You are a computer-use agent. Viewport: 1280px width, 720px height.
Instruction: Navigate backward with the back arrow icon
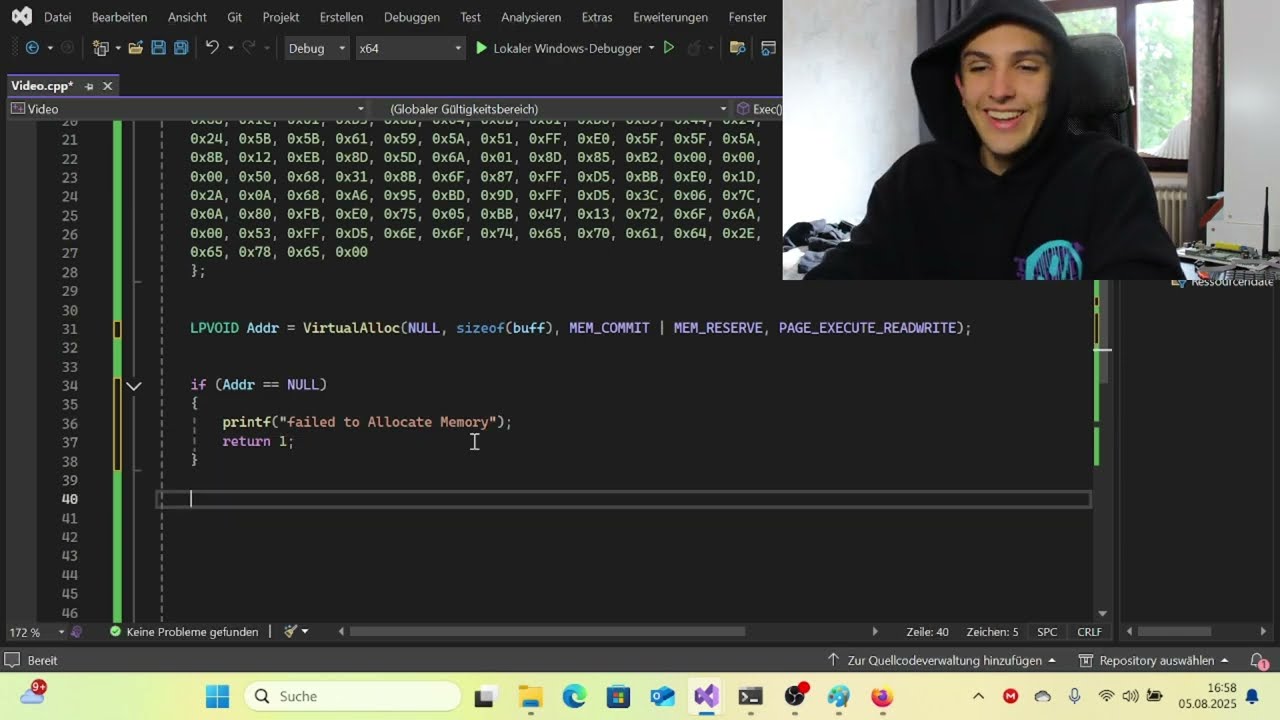tap(32, 48)
